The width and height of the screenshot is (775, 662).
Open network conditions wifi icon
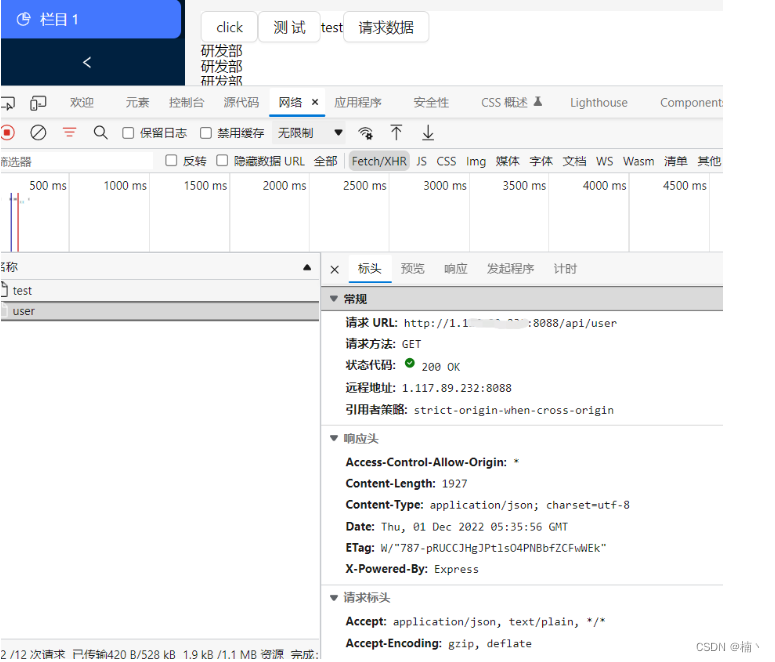(365, 133)
